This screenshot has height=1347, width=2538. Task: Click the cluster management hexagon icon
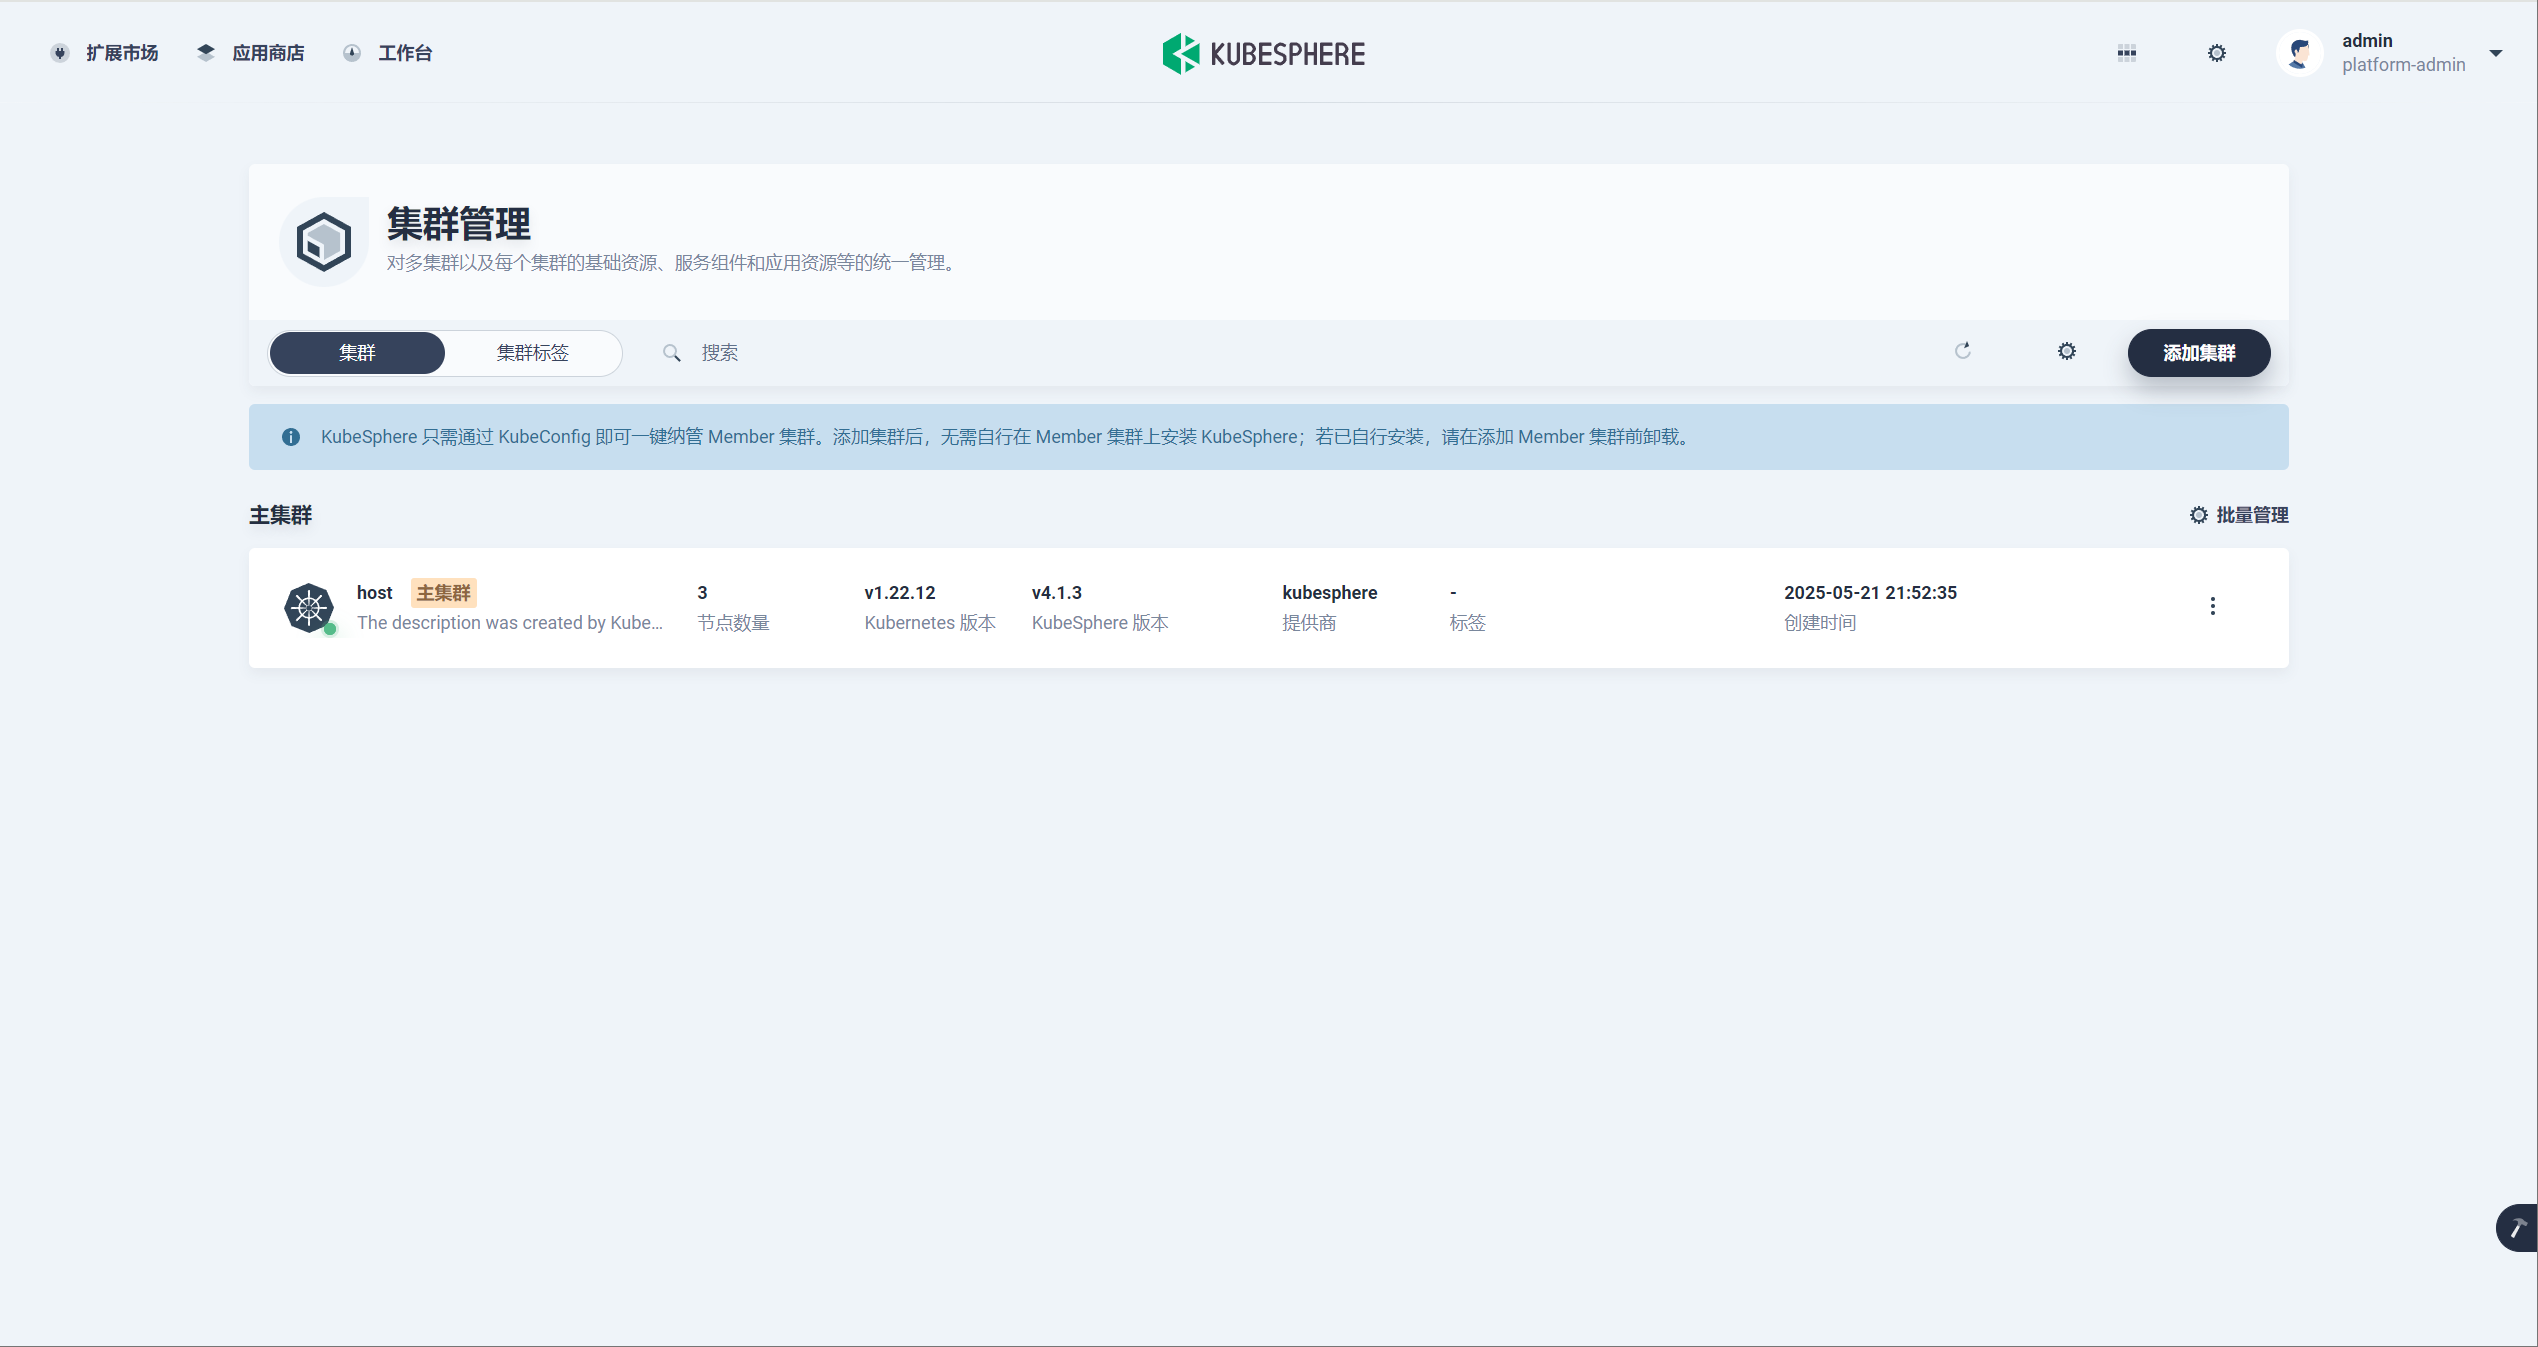pyautogui.click(x=324, y=241)
